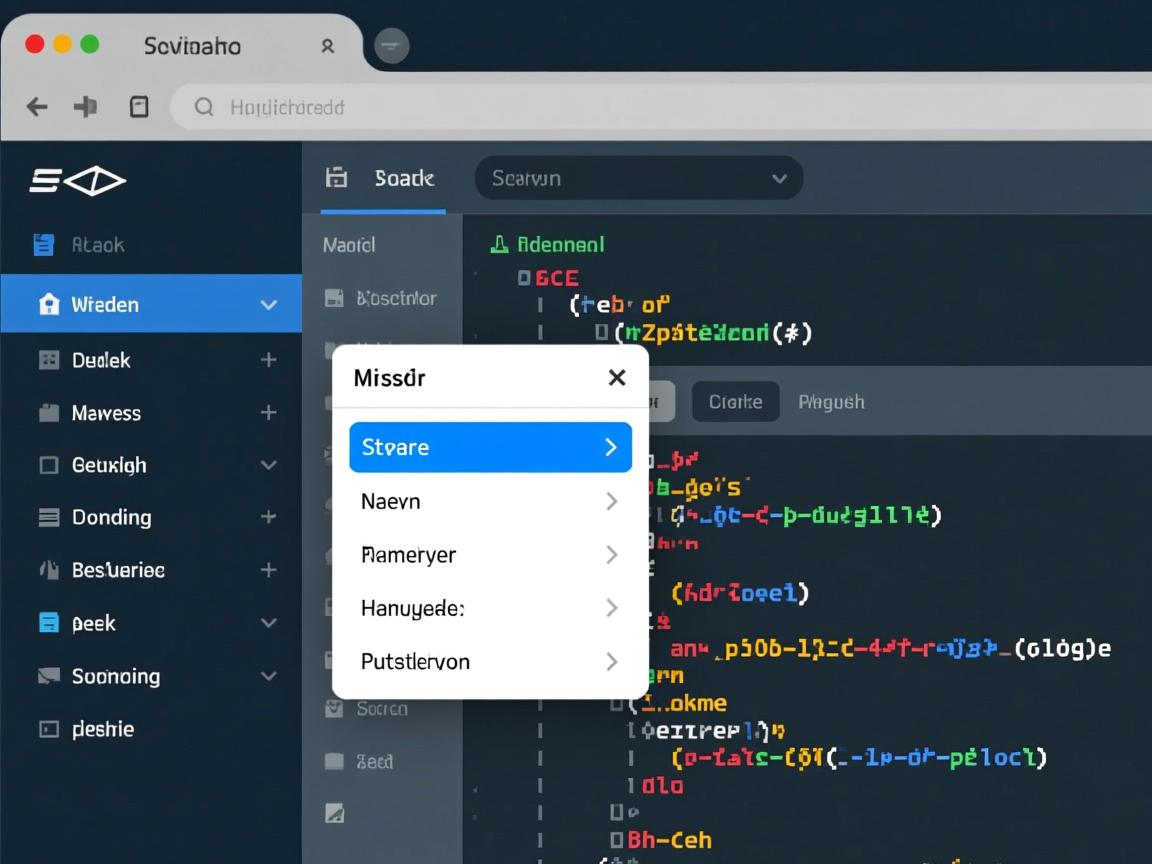The width and height of the screenshot is (1152, 864).
Task: Click the browser back arrow
Action: [x=37, y=107]
